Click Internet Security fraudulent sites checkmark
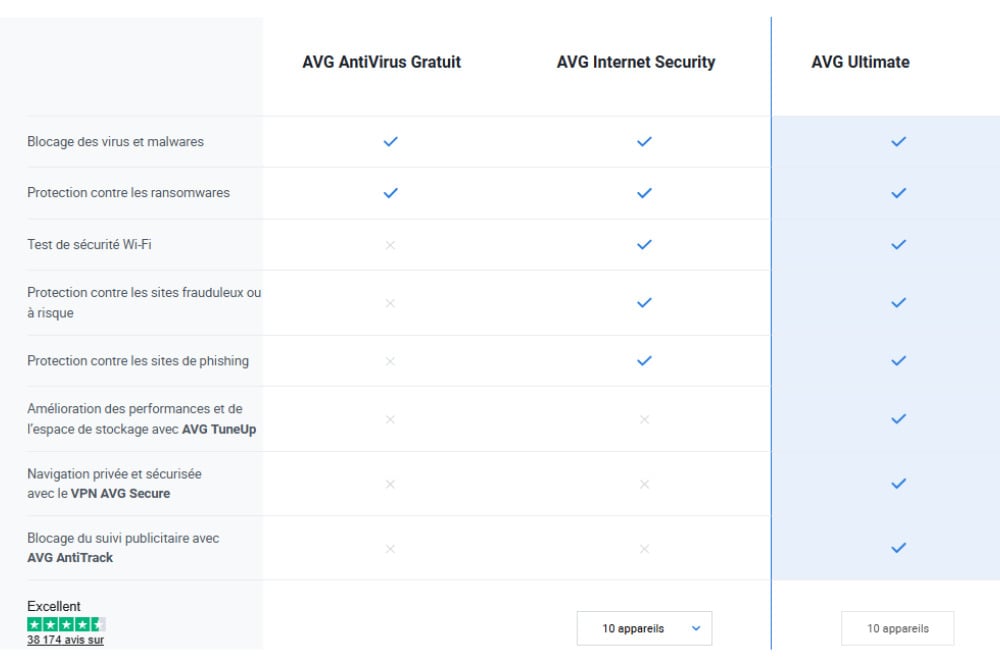This screenshot has height=667, width=1000. pos(644,303)
